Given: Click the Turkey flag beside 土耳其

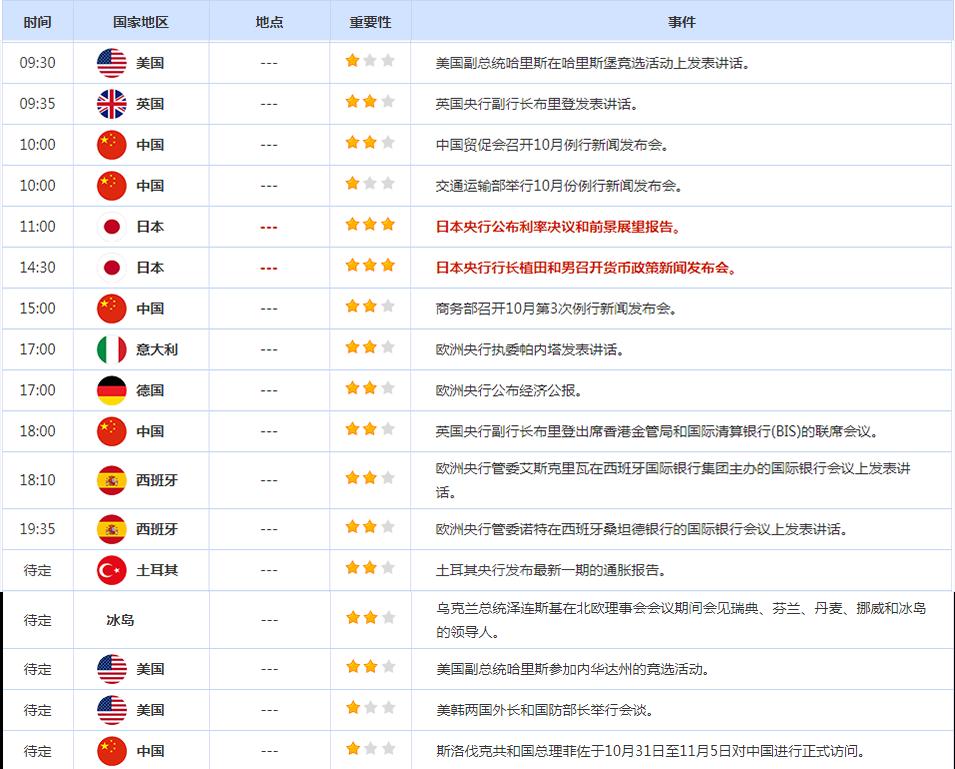Looking at the screenshot, I should tap(111, 571).
